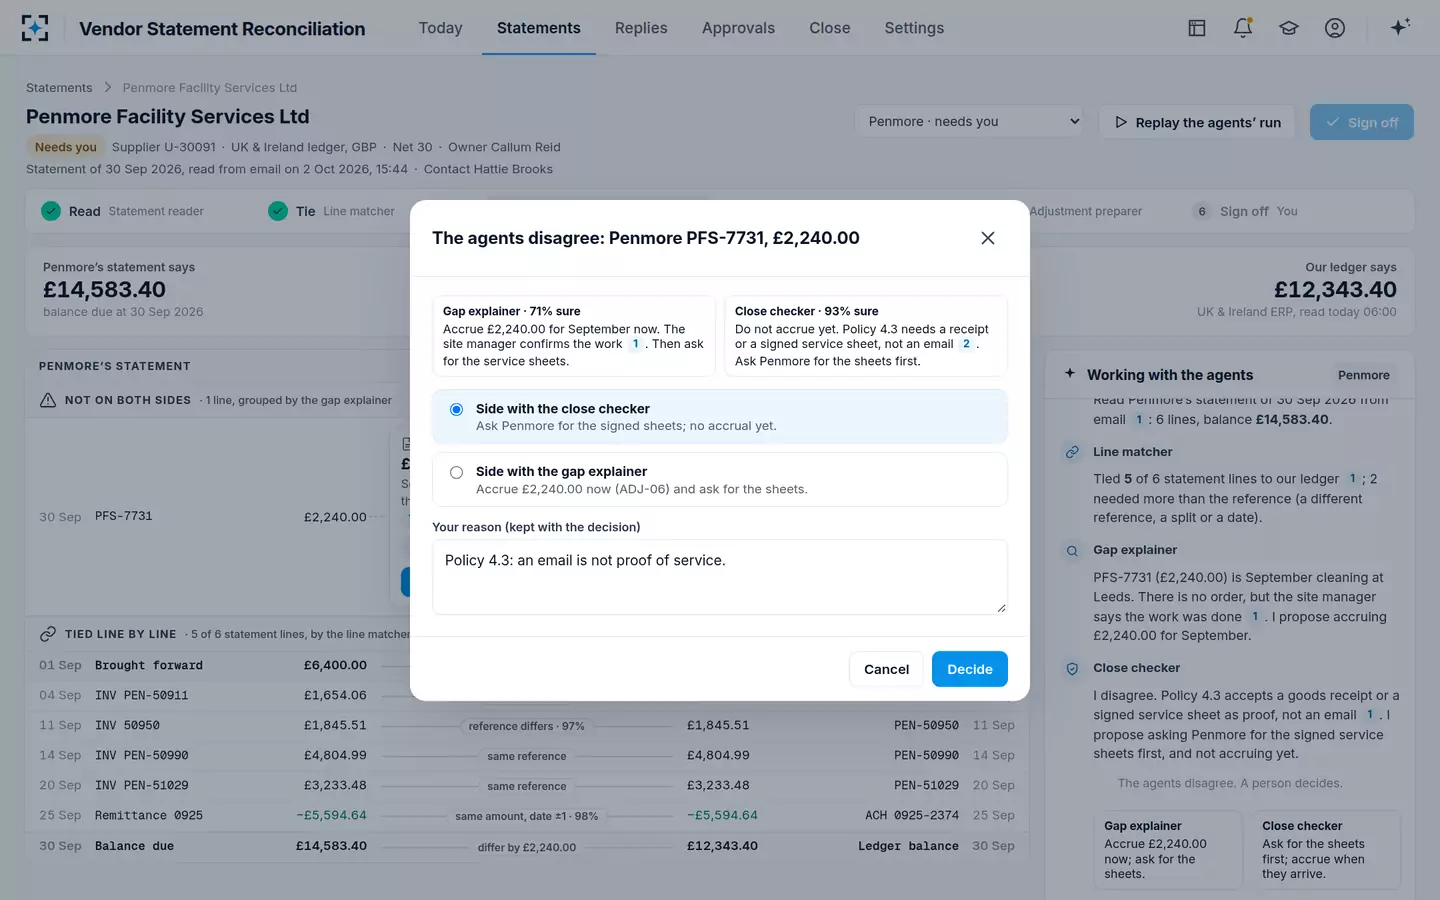The width and height of the screenshot is (1440, 900).
Task: Click the Decide button
Action: tap(969, 669)
